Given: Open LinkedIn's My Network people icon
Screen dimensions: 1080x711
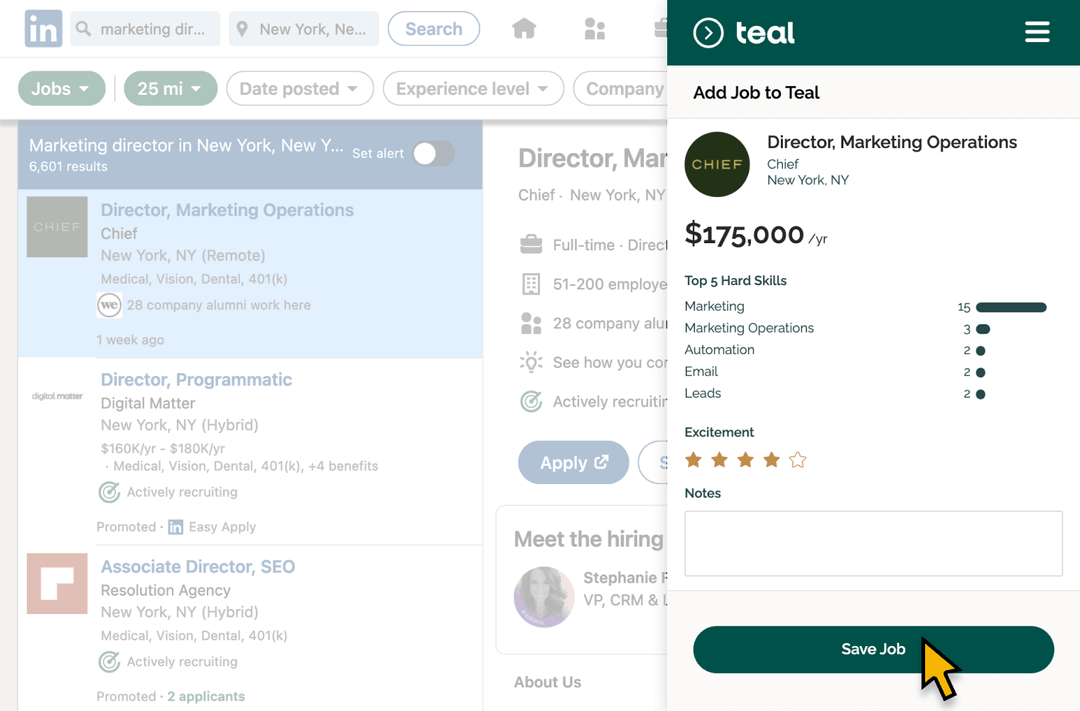Looking at the screenshot, I should coord(595,28).
